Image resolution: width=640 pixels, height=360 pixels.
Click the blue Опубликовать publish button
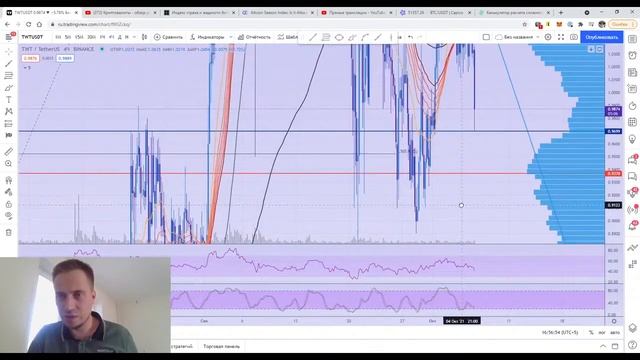(x=602, y=37)
